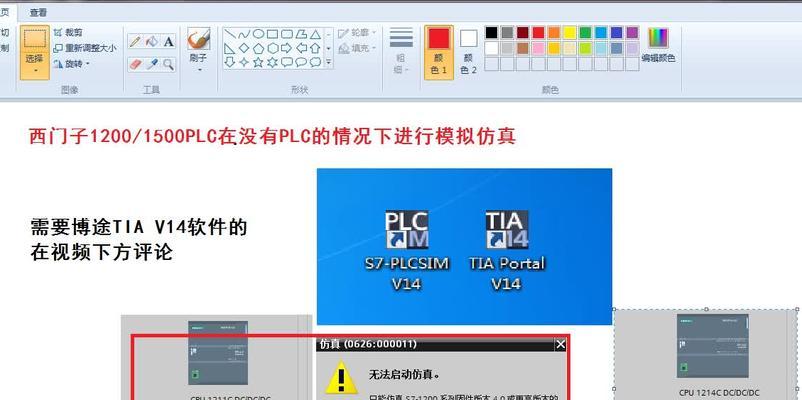Choose the Oval callout shape
802x400 pixels.
point(301,62)
